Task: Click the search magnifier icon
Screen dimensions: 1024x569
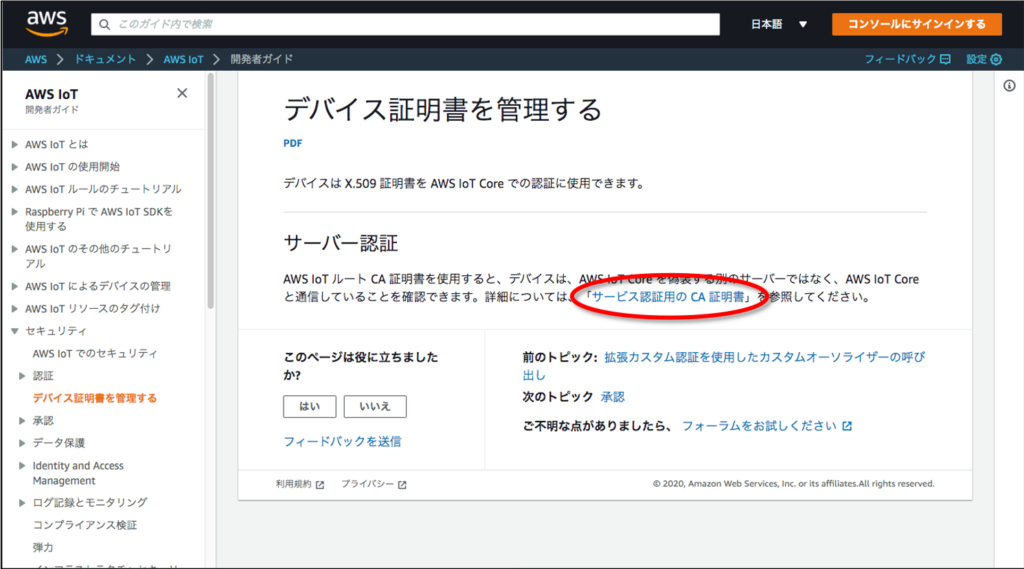Action: (x=105, y=24)
